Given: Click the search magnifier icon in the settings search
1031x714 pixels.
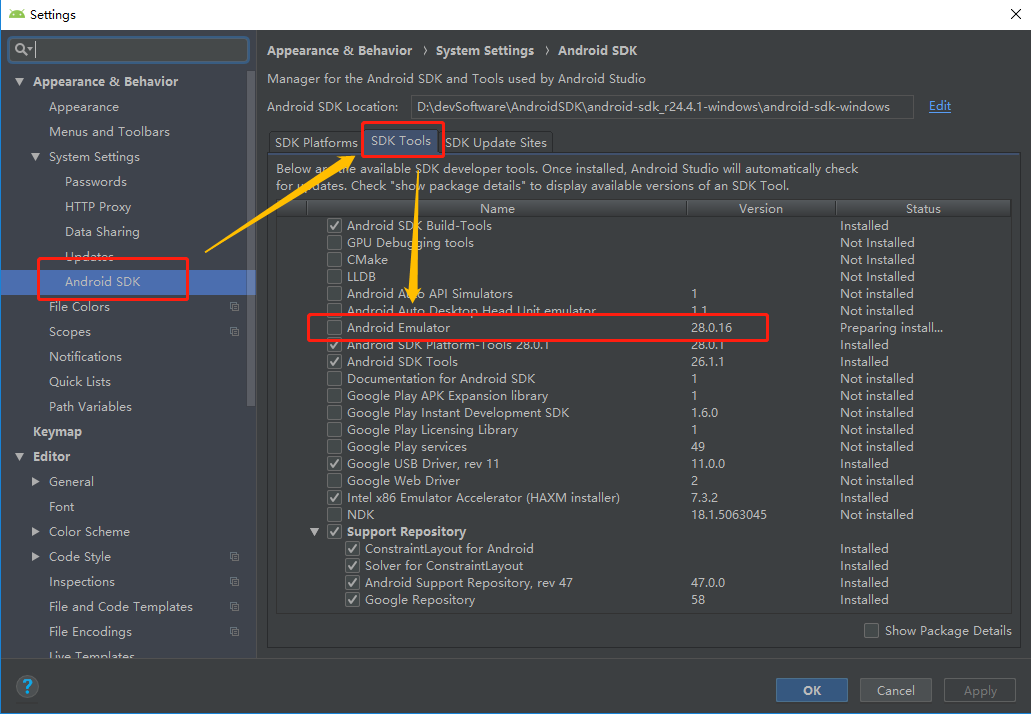Looking at the screenshot, I should [x=22, y=49].
